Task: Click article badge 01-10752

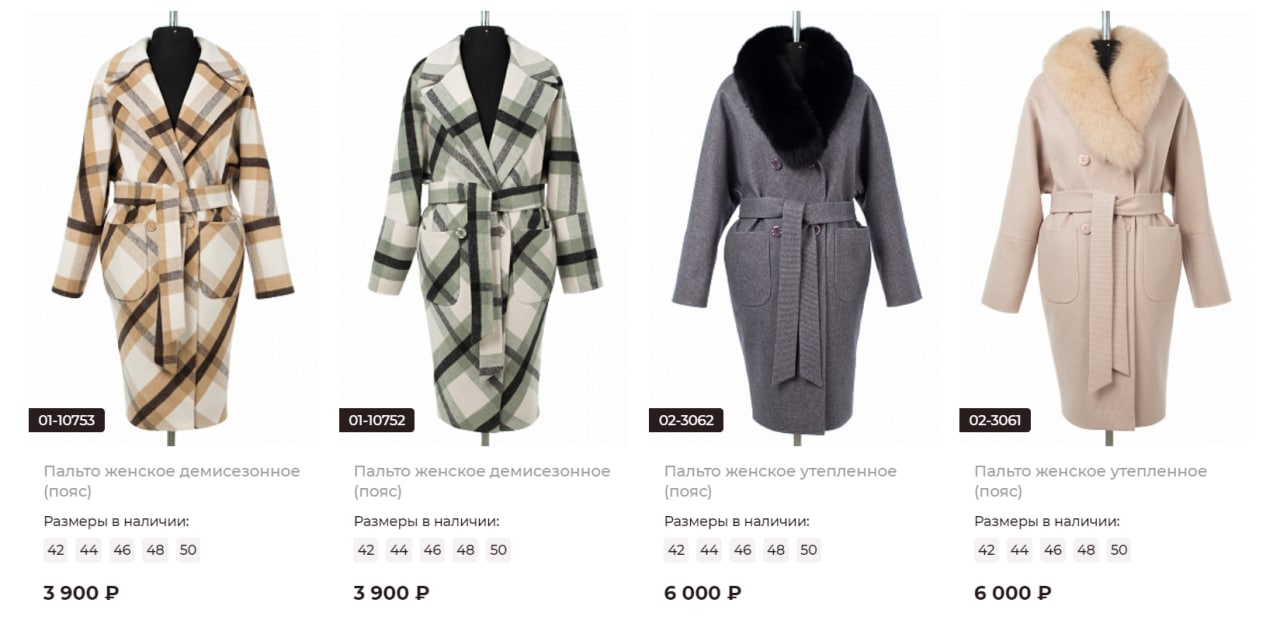Action: tap(377, 420)
